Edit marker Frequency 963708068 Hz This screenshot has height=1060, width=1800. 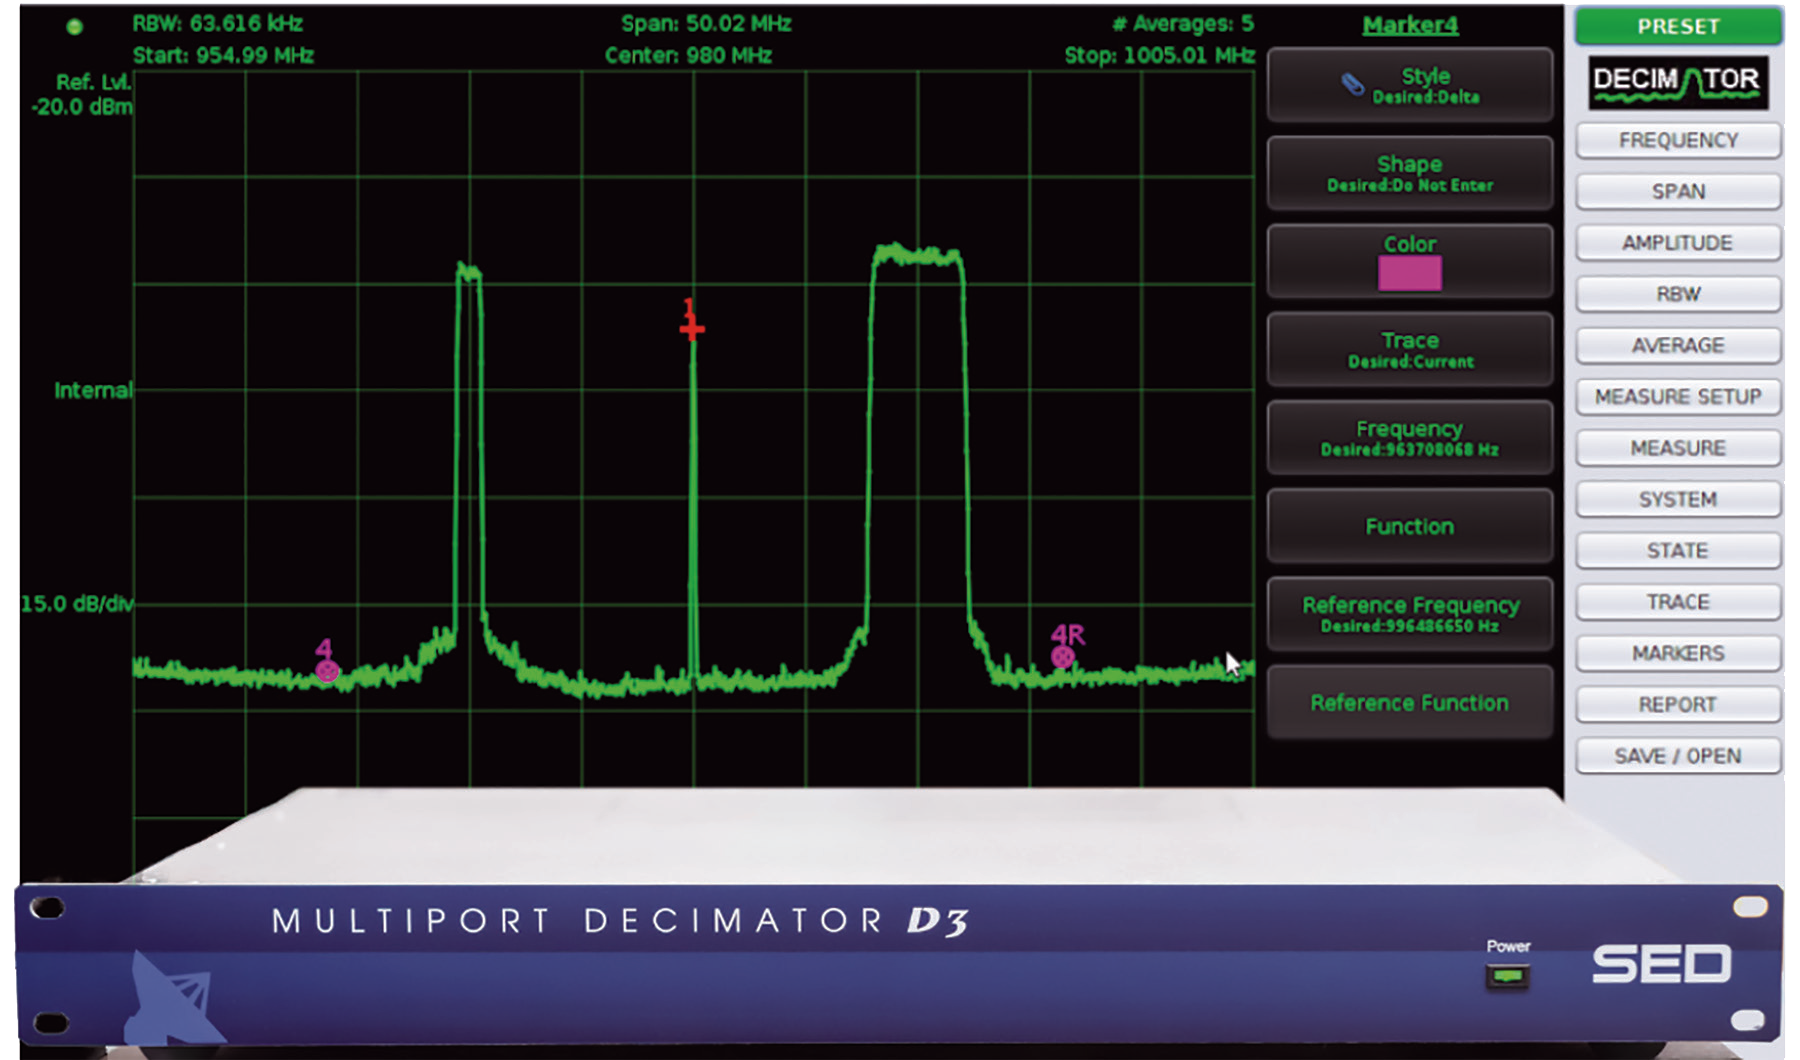click(x=1410, y=438)
